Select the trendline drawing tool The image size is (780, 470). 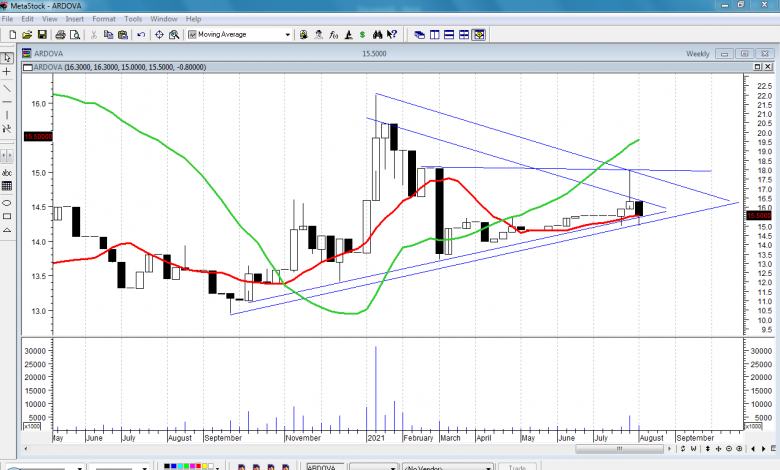tap(7, 87)
